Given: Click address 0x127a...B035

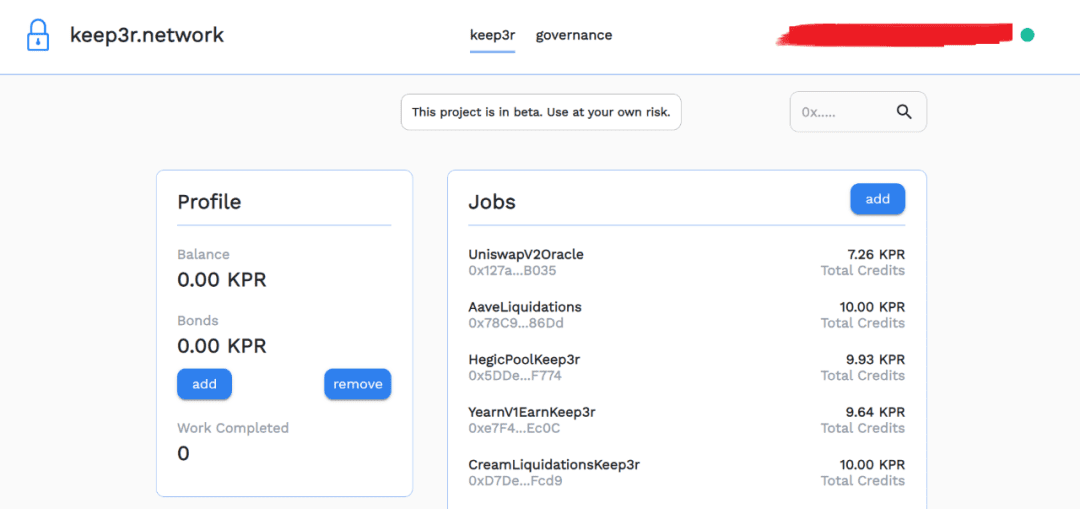Looking at the screenshot, I should click(x=512, y=271).
